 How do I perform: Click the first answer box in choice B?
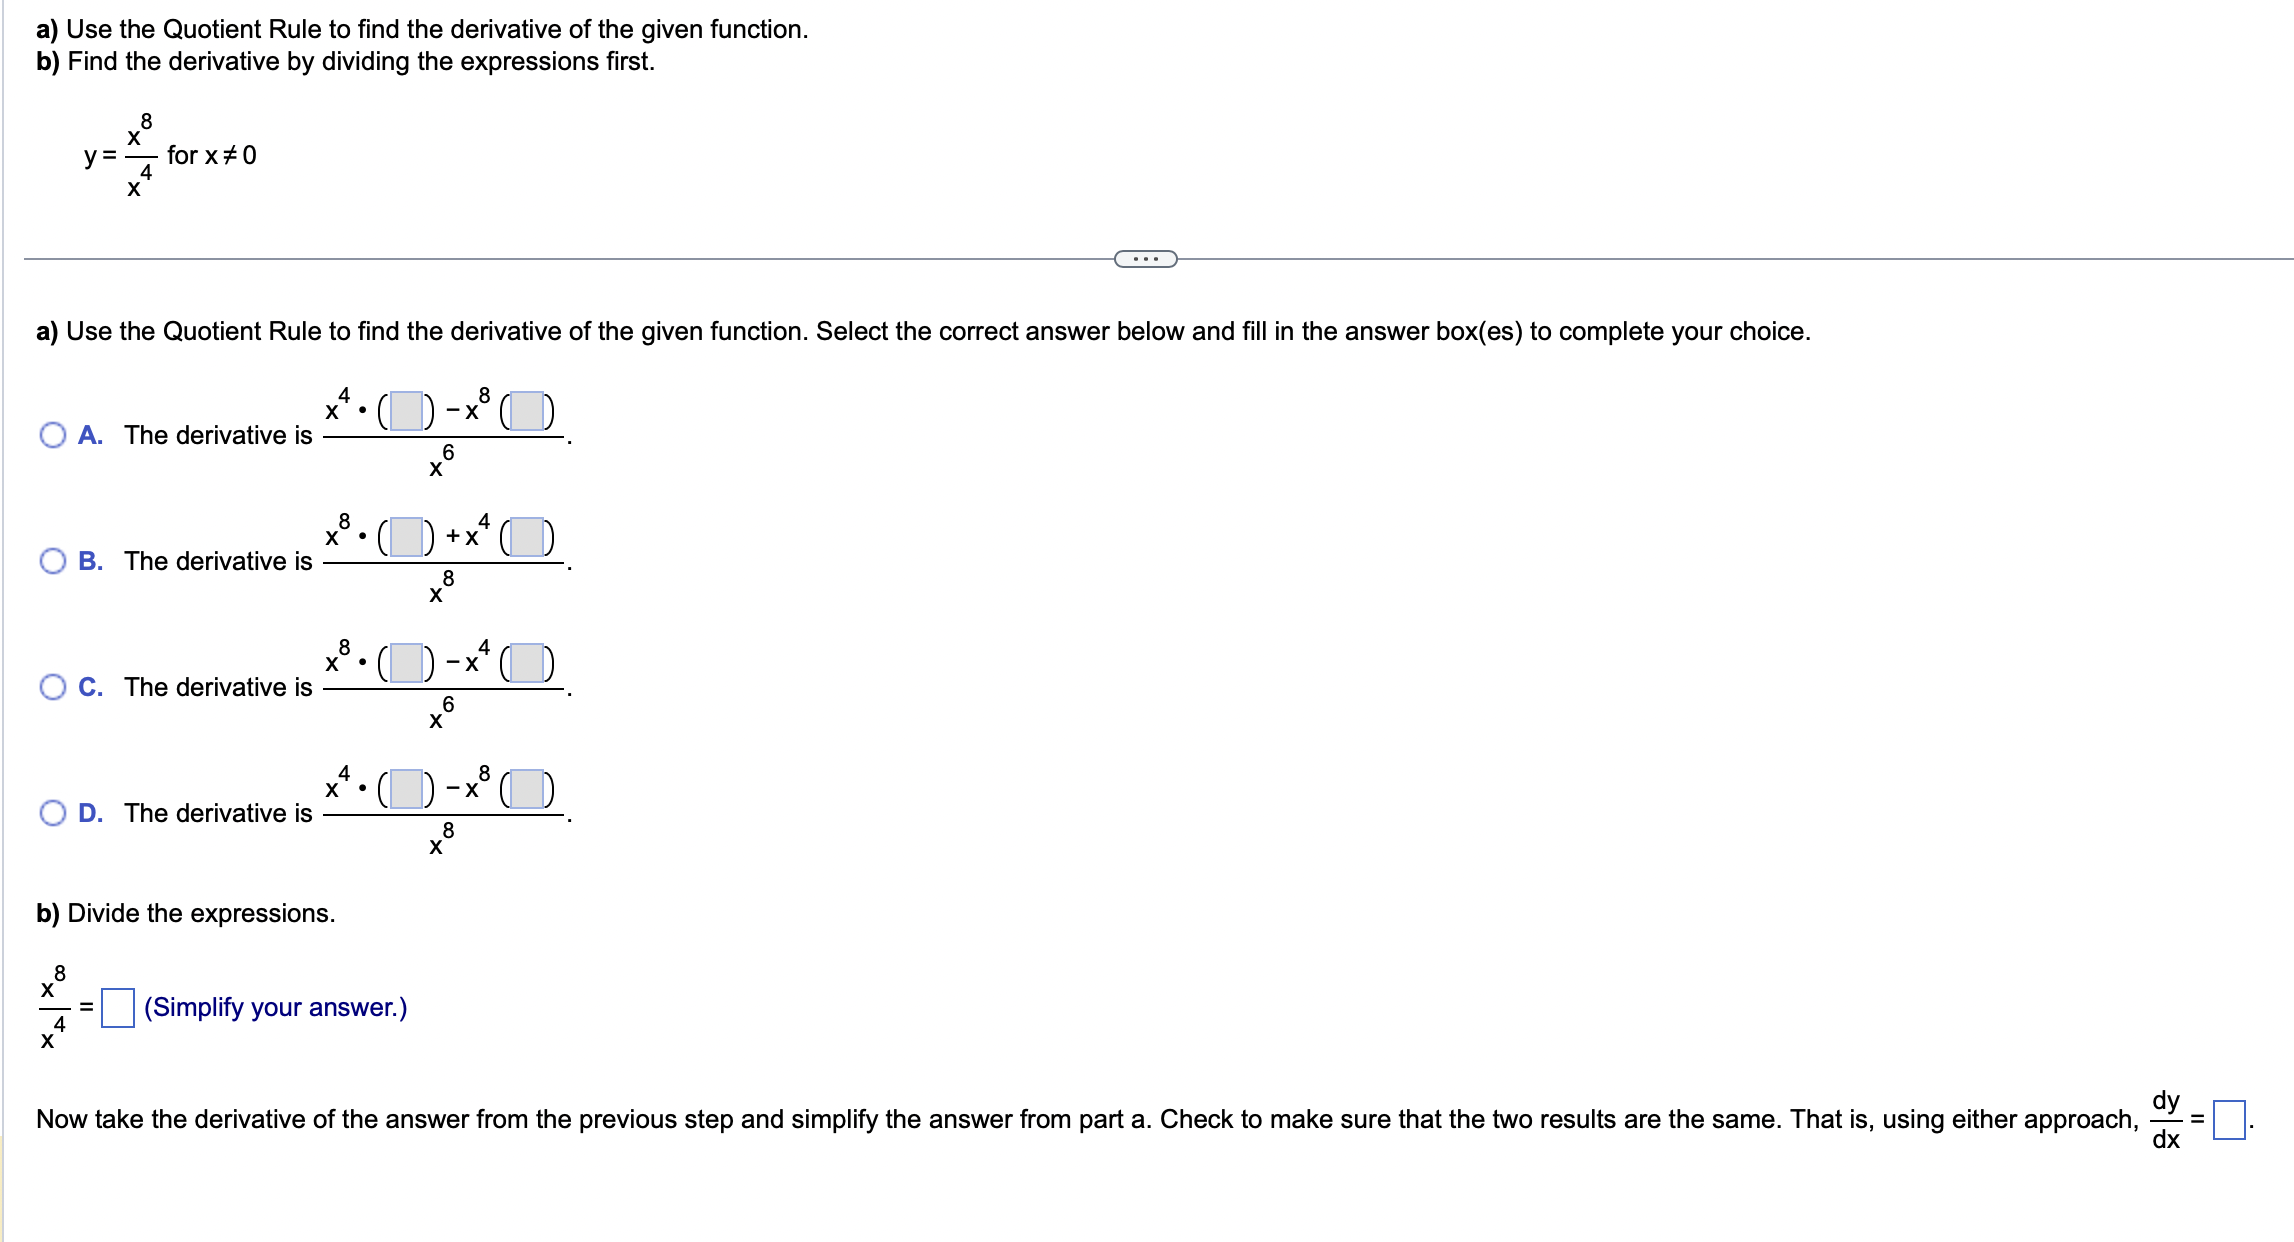tap(408, 536)
